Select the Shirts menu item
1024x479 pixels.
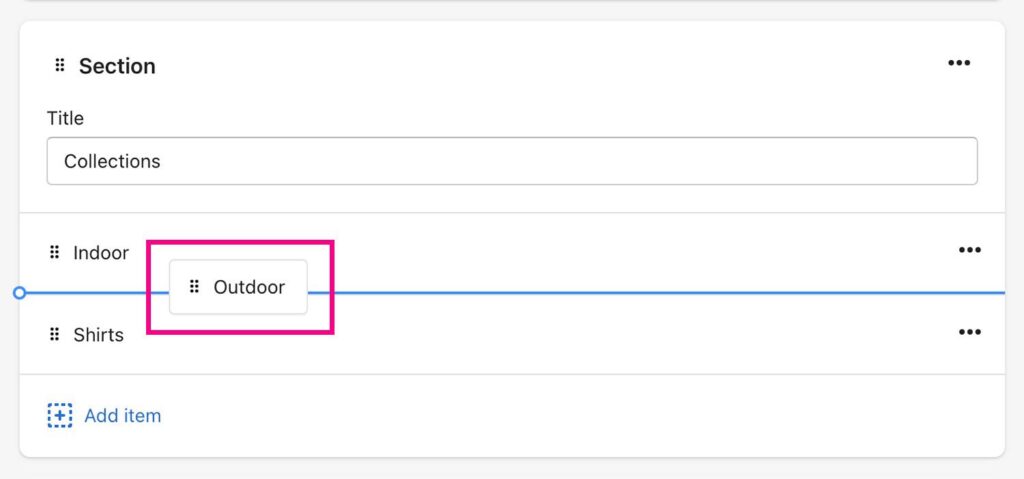[x=99, y=335]
